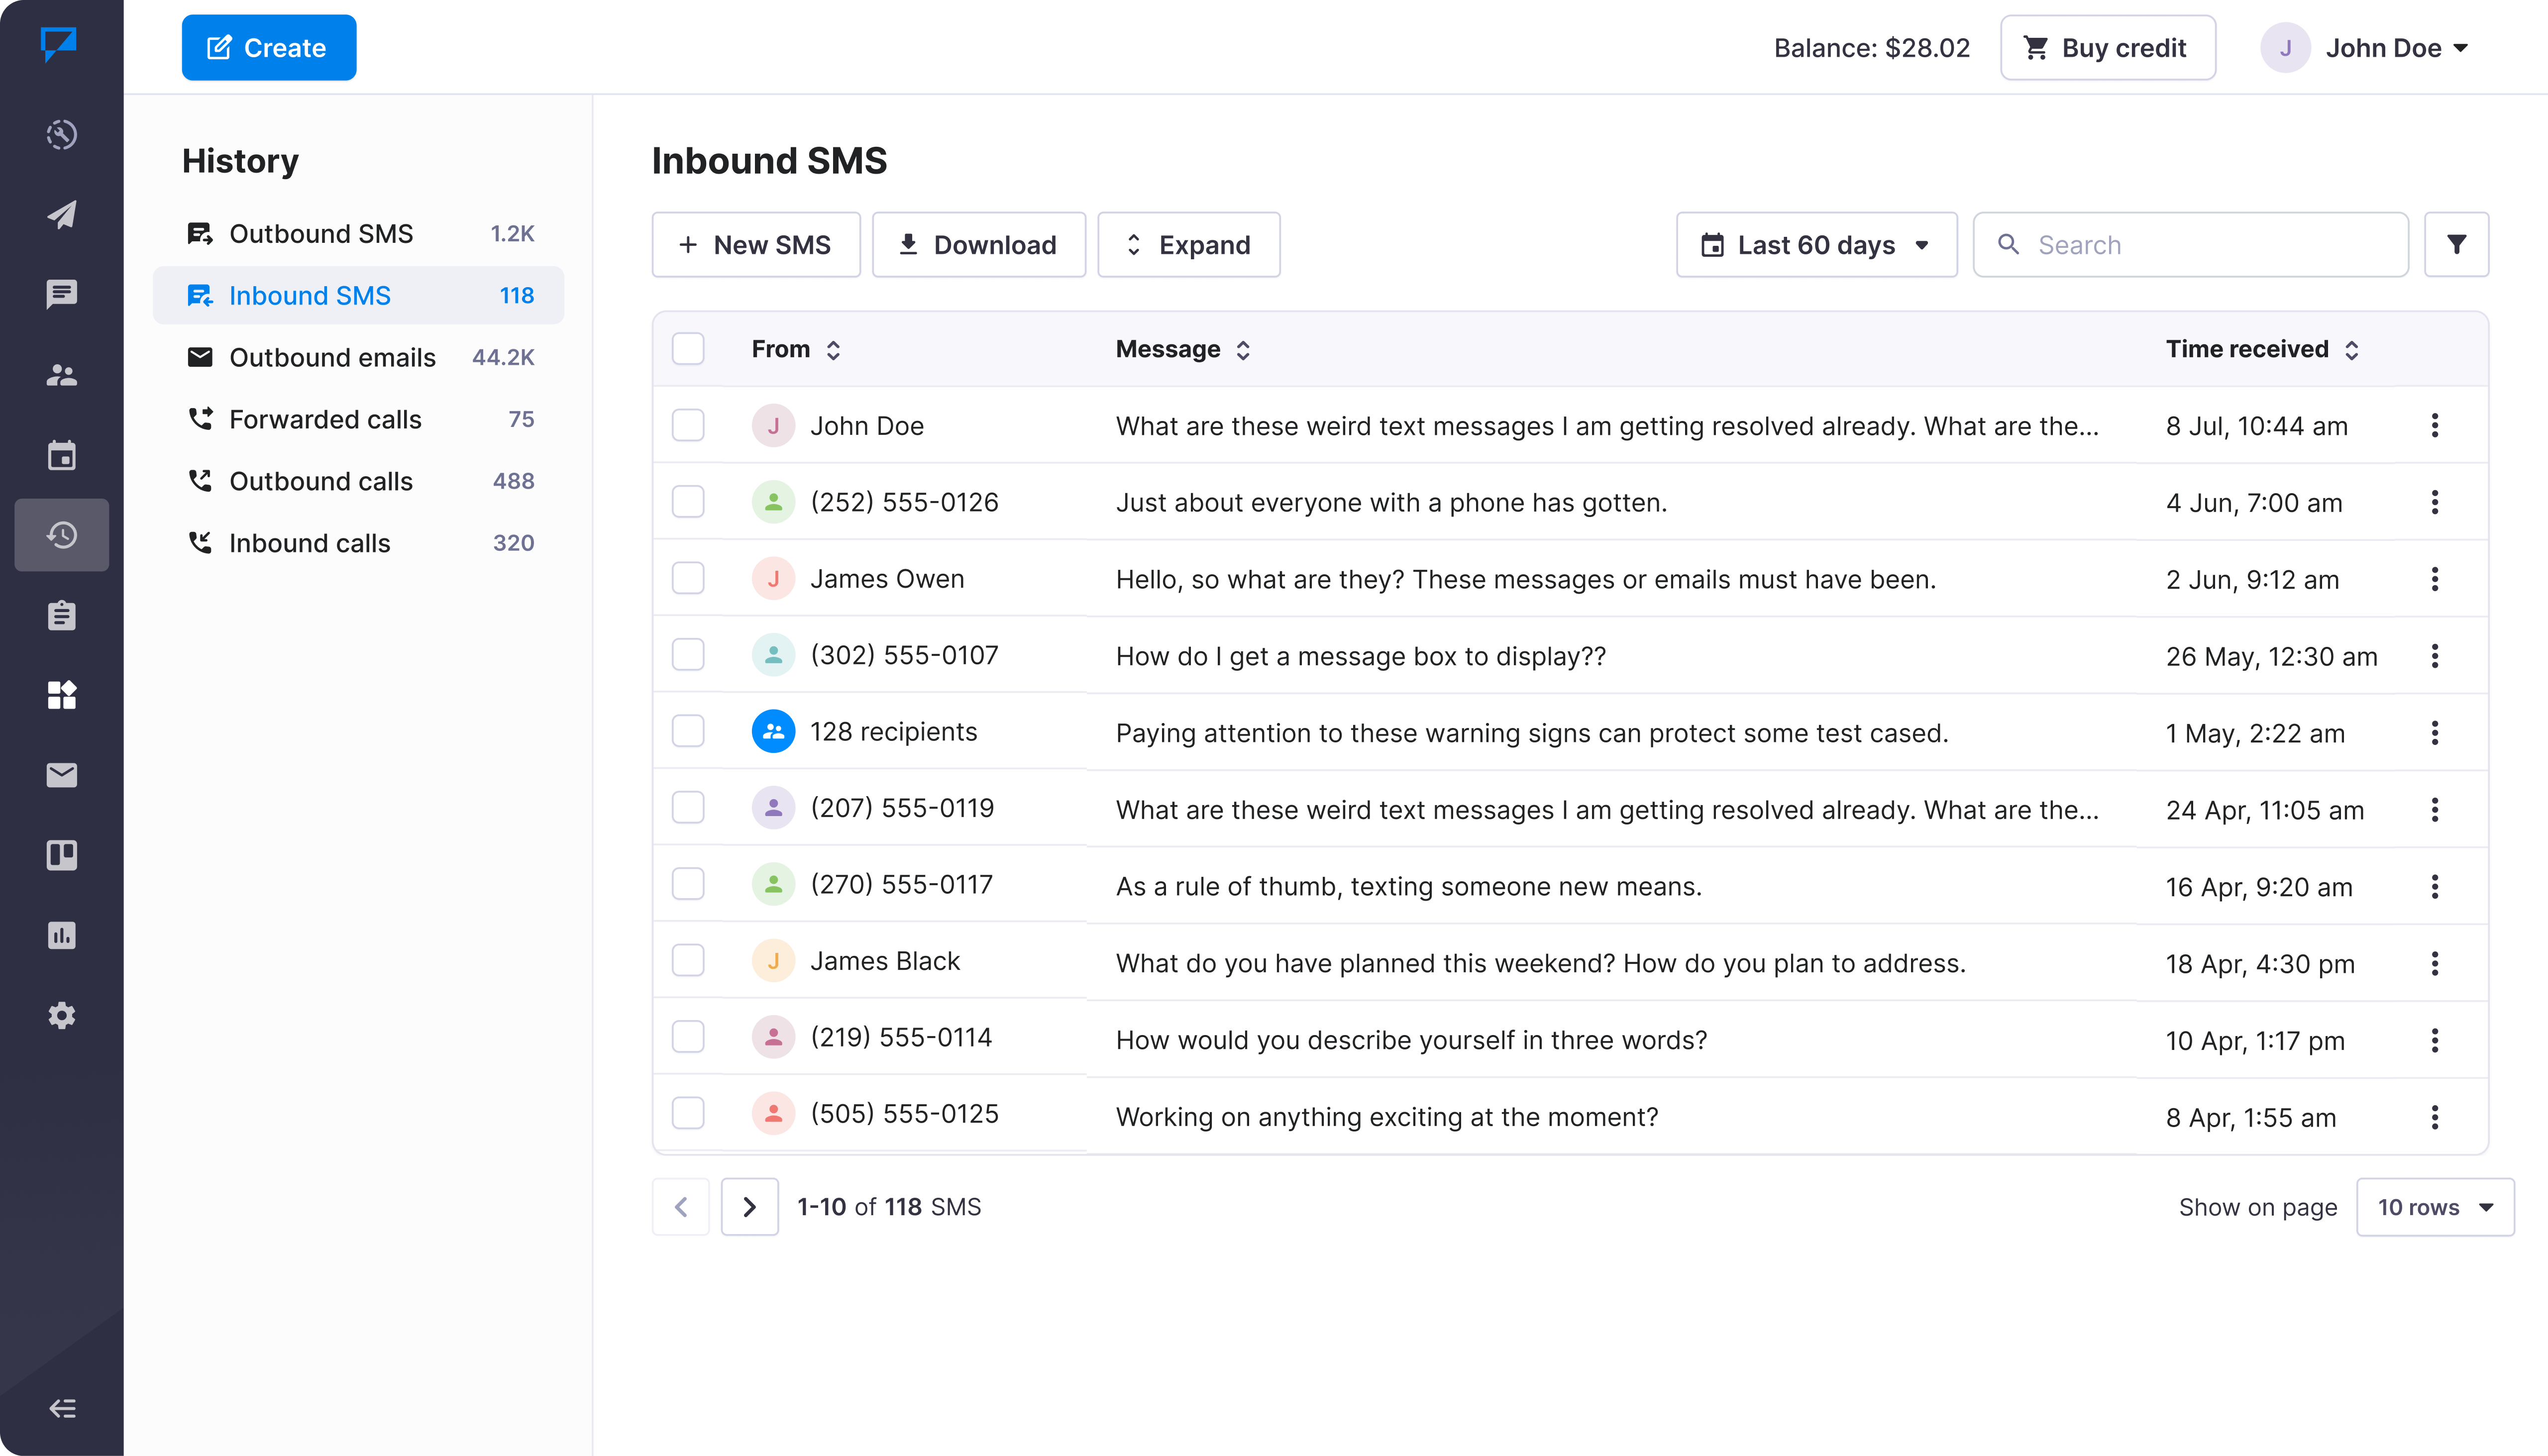Screen dimensions: 2548x1456
Task: Click into the Search field
Action: pos(2190,244)
